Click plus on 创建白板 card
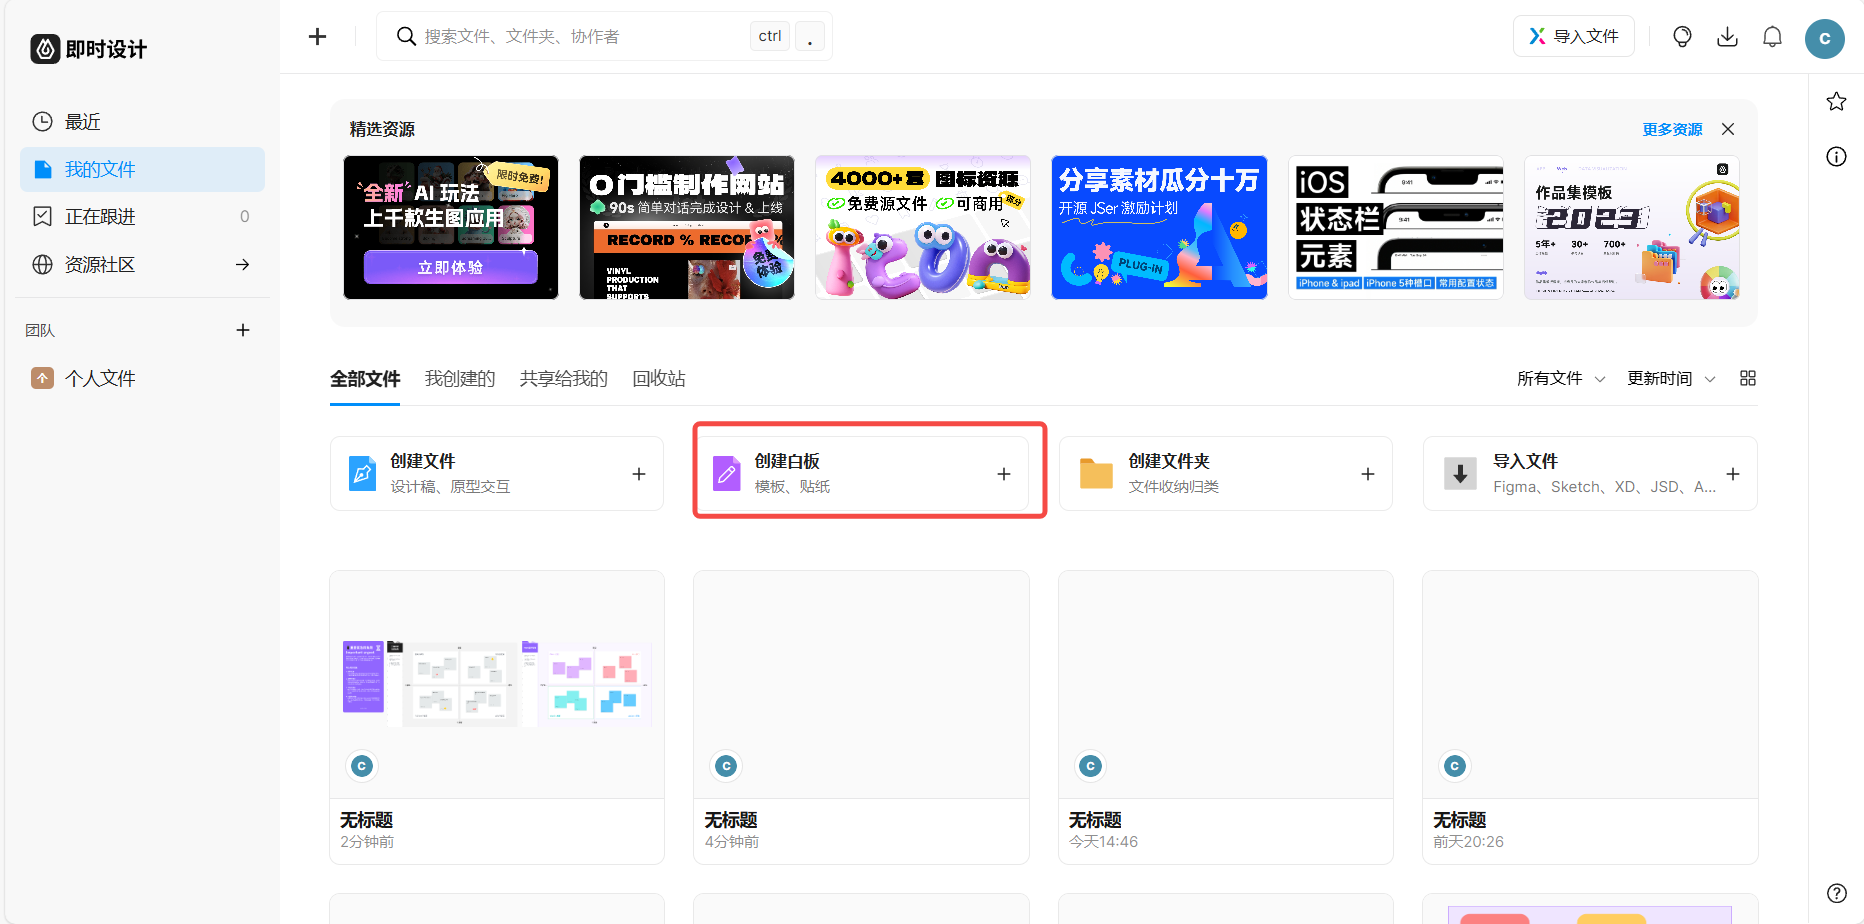1864x924 pixels. click(1004, 474)
